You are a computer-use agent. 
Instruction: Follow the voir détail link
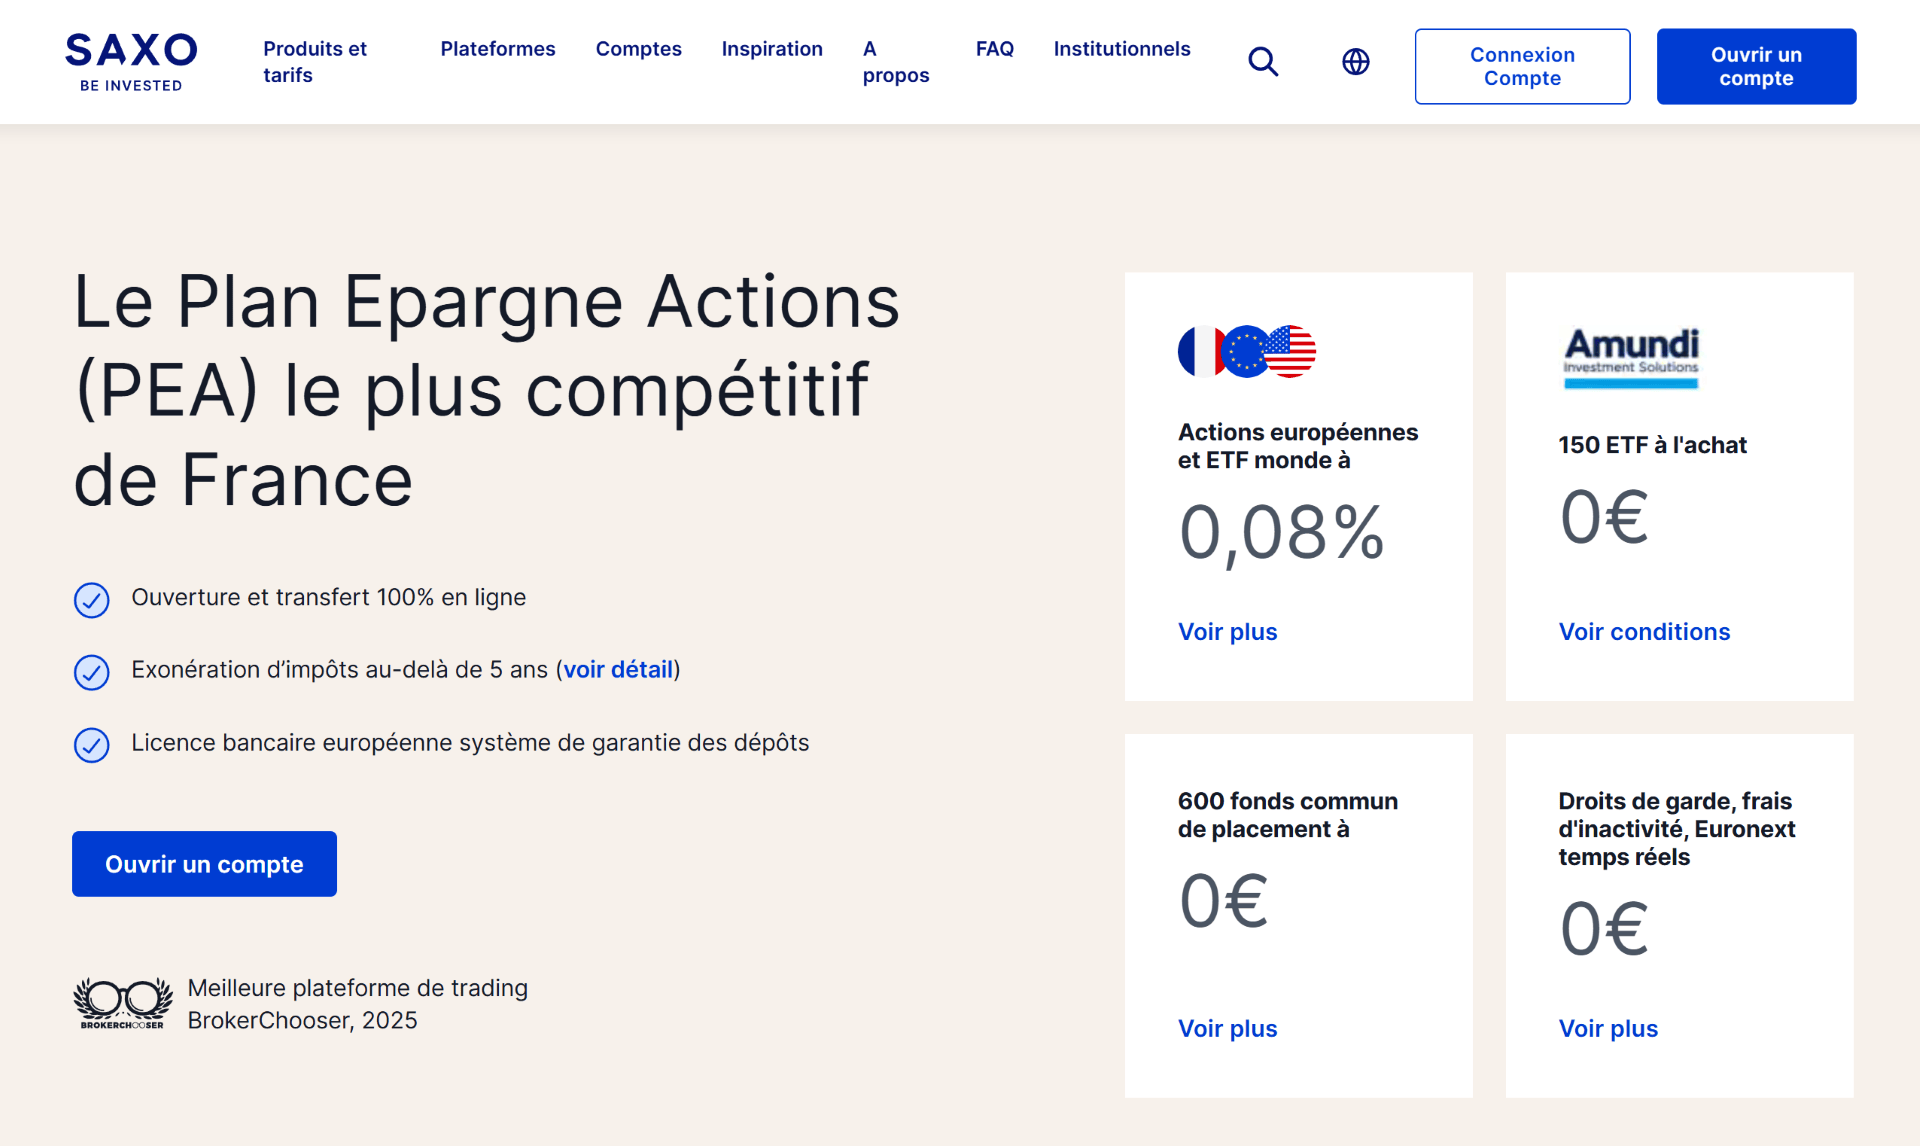click(619, 670)
